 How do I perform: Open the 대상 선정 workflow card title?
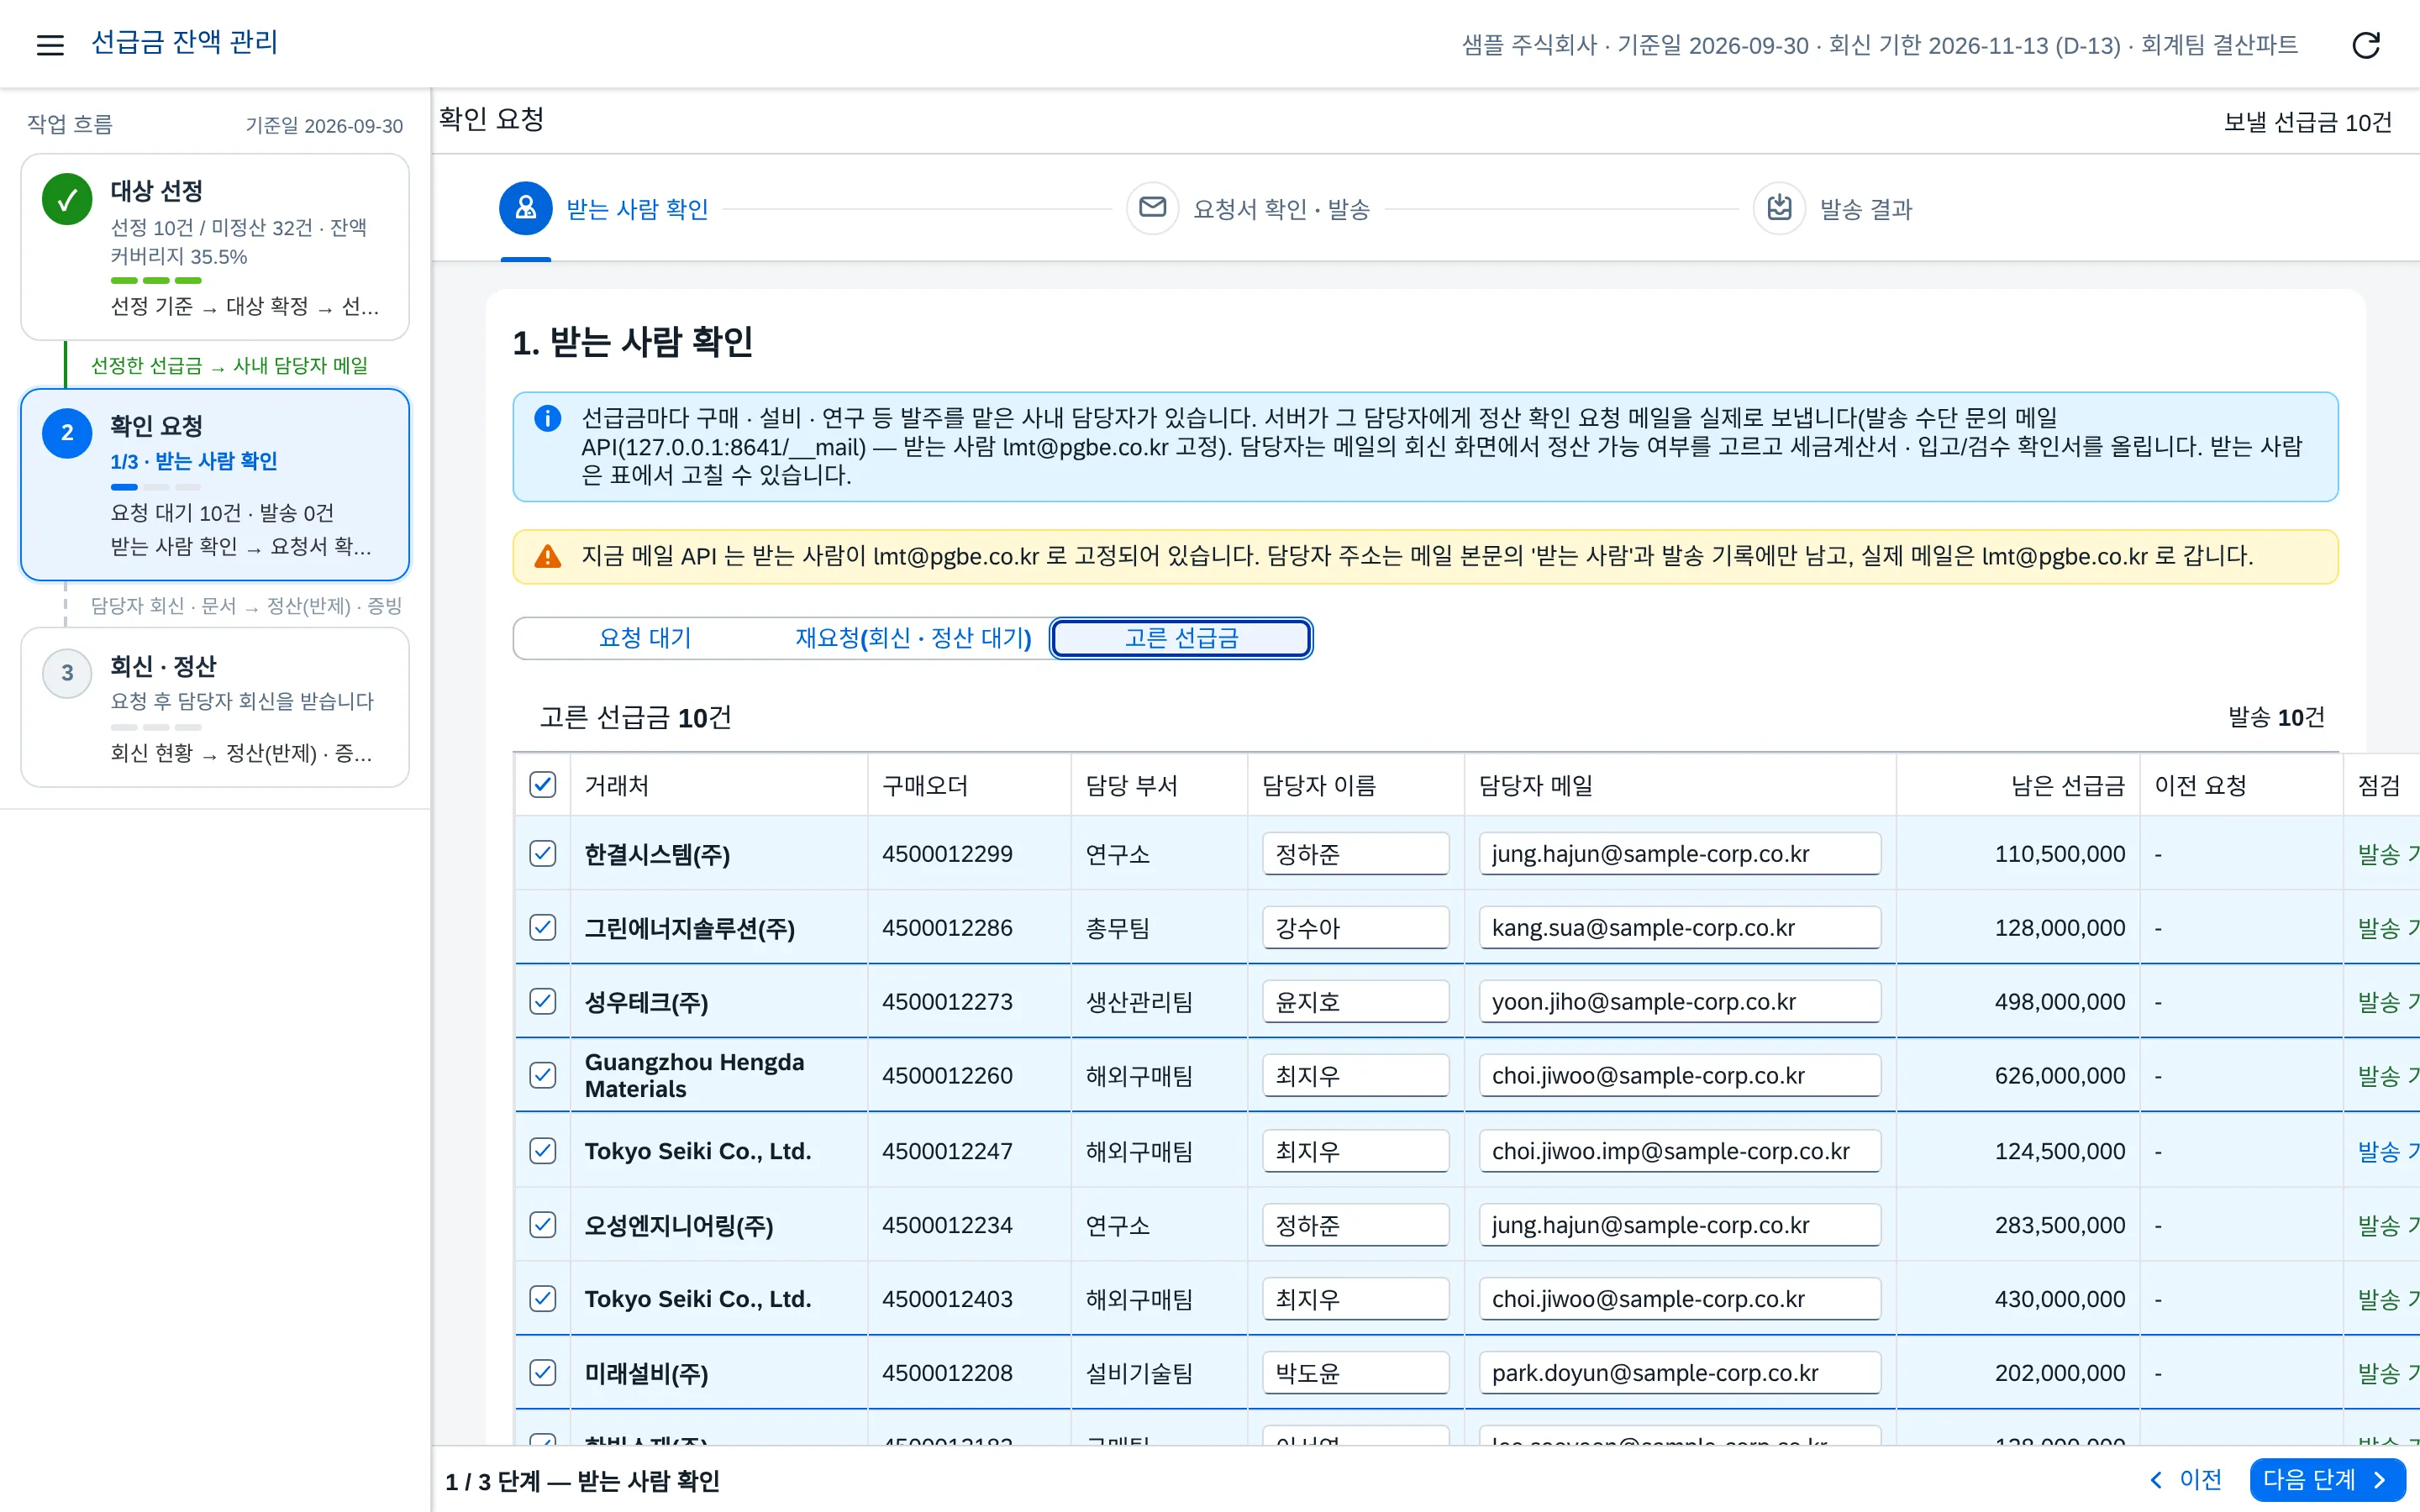point(157,191)
